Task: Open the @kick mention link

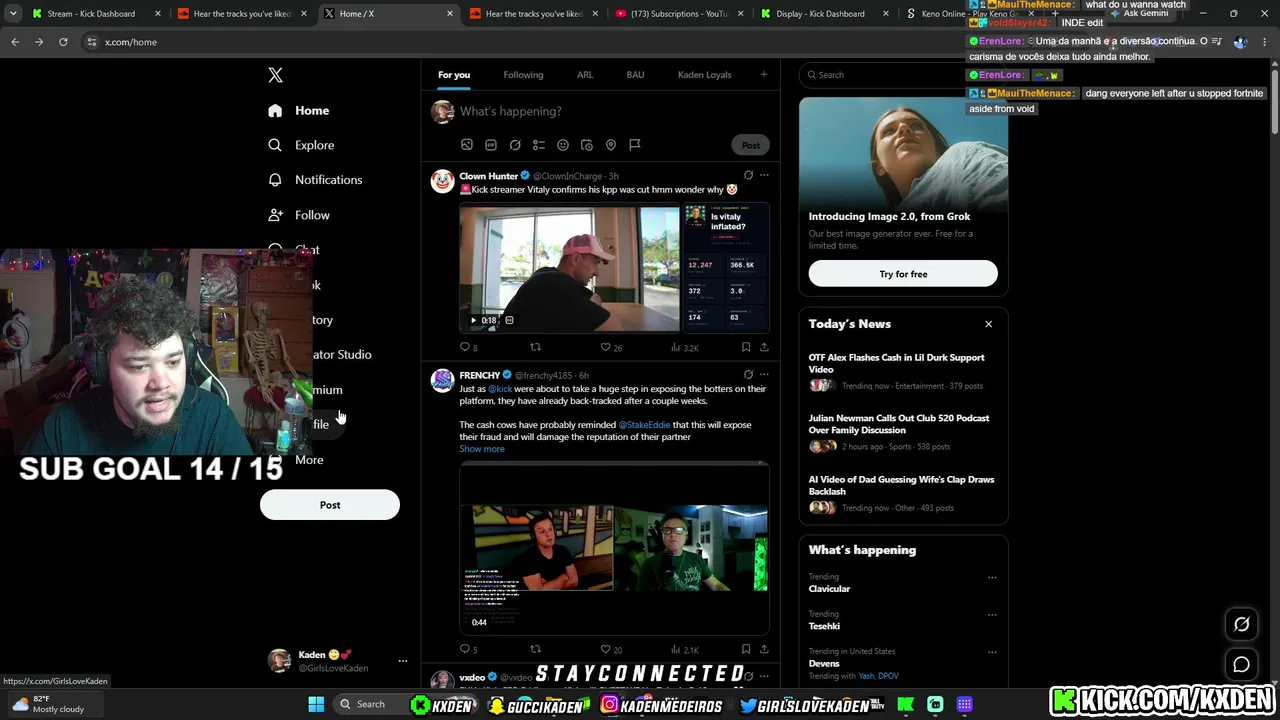Action: coord(500,389)
